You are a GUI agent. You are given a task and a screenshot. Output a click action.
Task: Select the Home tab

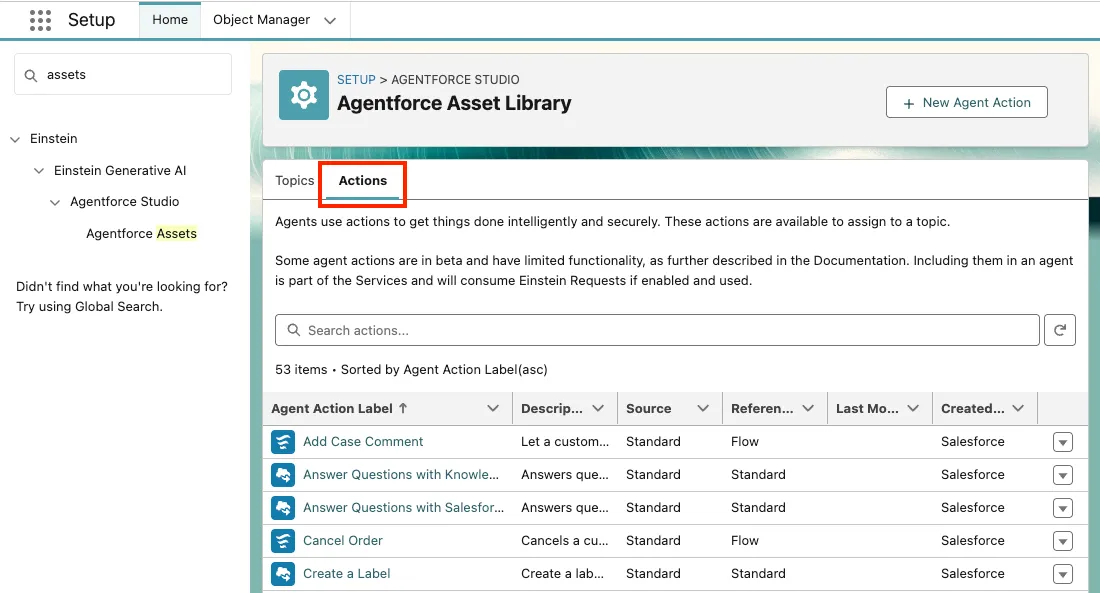coord(170,20)
